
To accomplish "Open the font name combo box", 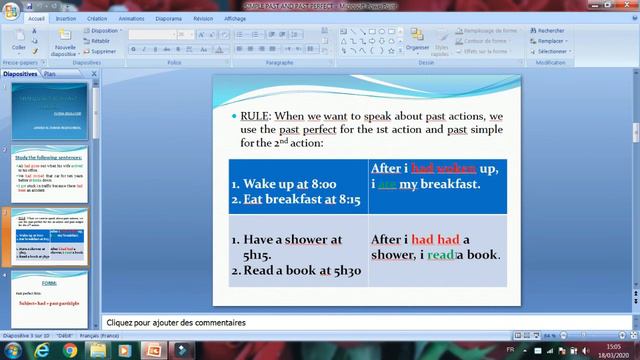I will click(152, 35).
